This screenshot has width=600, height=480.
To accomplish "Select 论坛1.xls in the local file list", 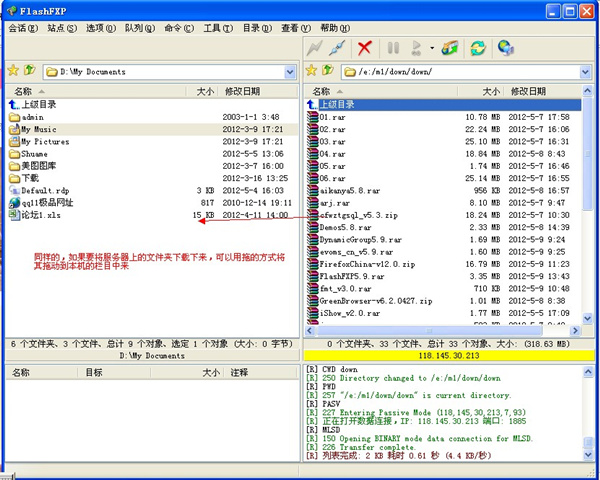I will tap(41, 214).
